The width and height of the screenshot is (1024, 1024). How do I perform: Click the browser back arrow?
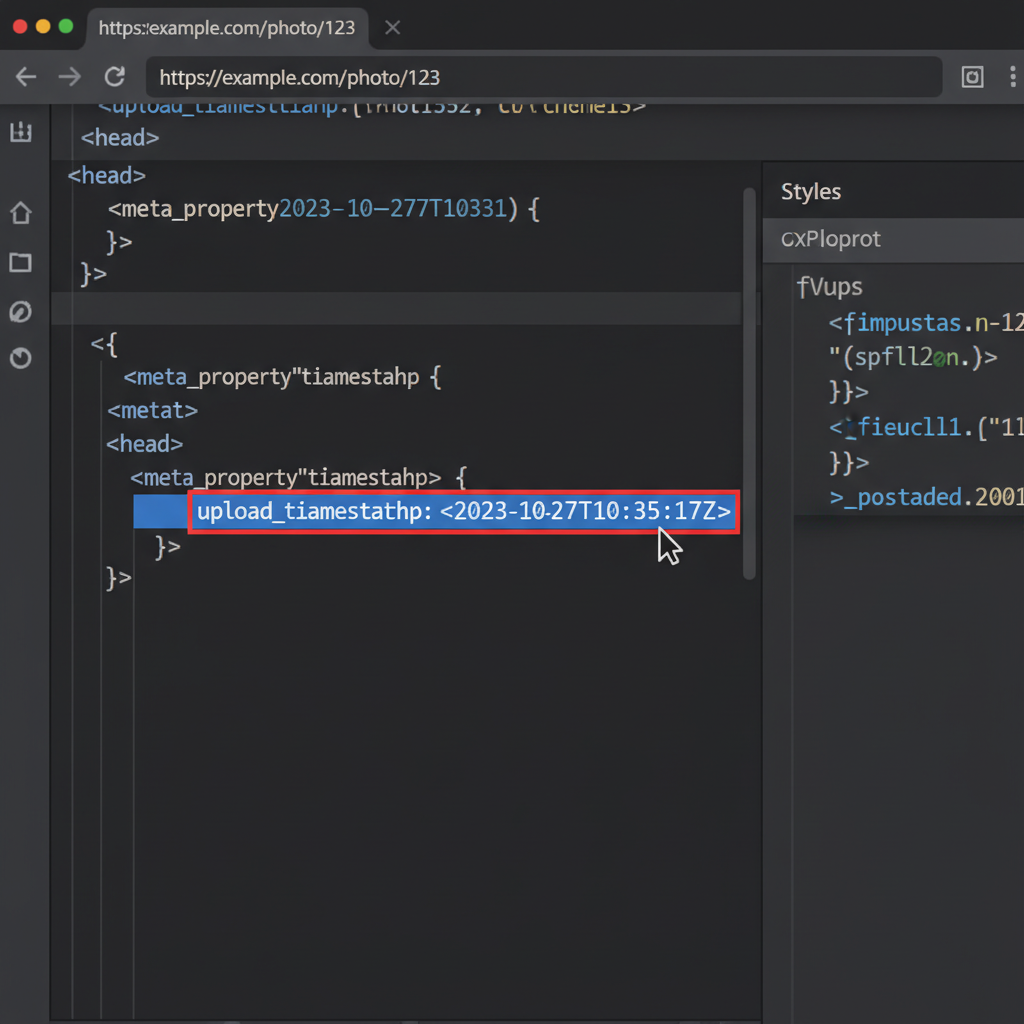click(x=25, y=77)
